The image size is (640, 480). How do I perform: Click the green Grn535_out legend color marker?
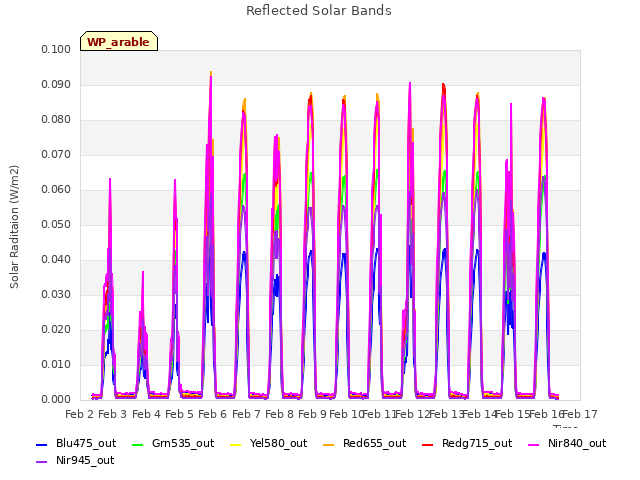click(138, 444)
